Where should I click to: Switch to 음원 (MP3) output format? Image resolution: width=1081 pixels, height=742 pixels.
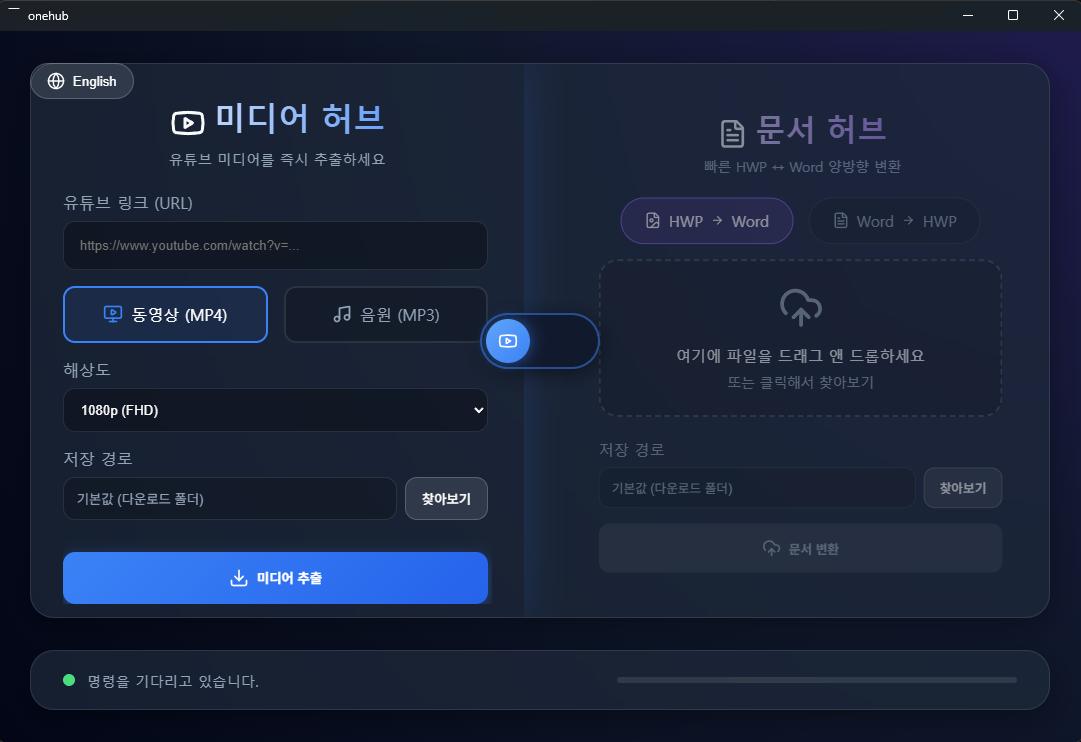pos(385,314)
